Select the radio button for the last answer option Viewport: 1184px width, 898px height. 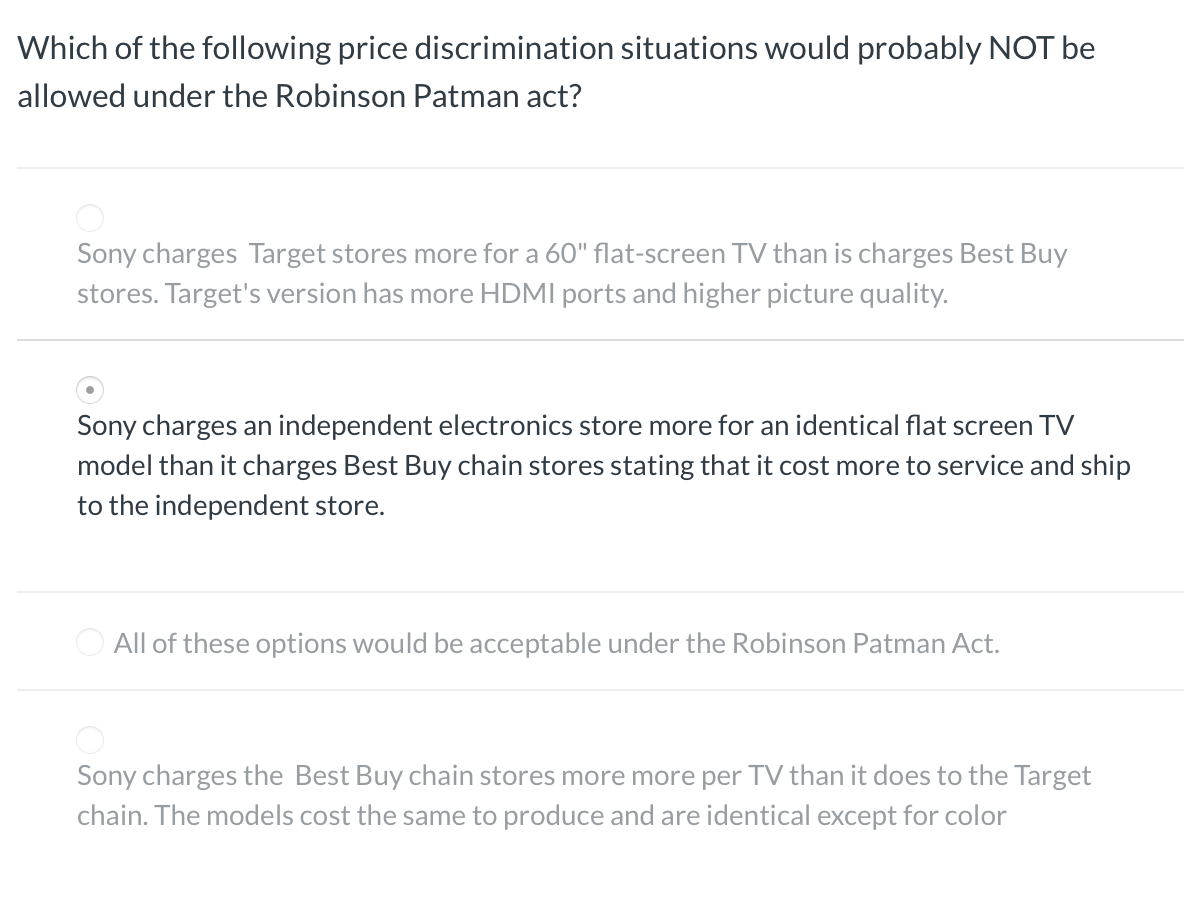coord(90,740)
